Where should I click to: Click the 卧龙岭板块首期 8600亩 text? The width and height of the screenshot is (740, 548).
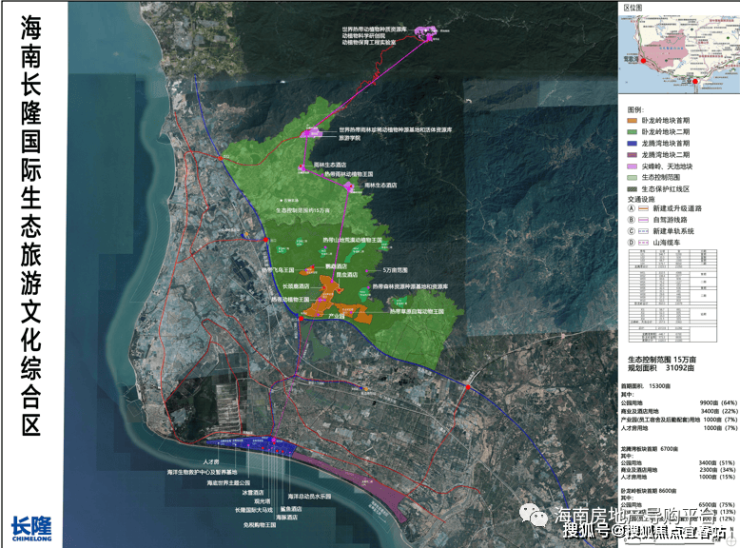(x=648, y=491)
